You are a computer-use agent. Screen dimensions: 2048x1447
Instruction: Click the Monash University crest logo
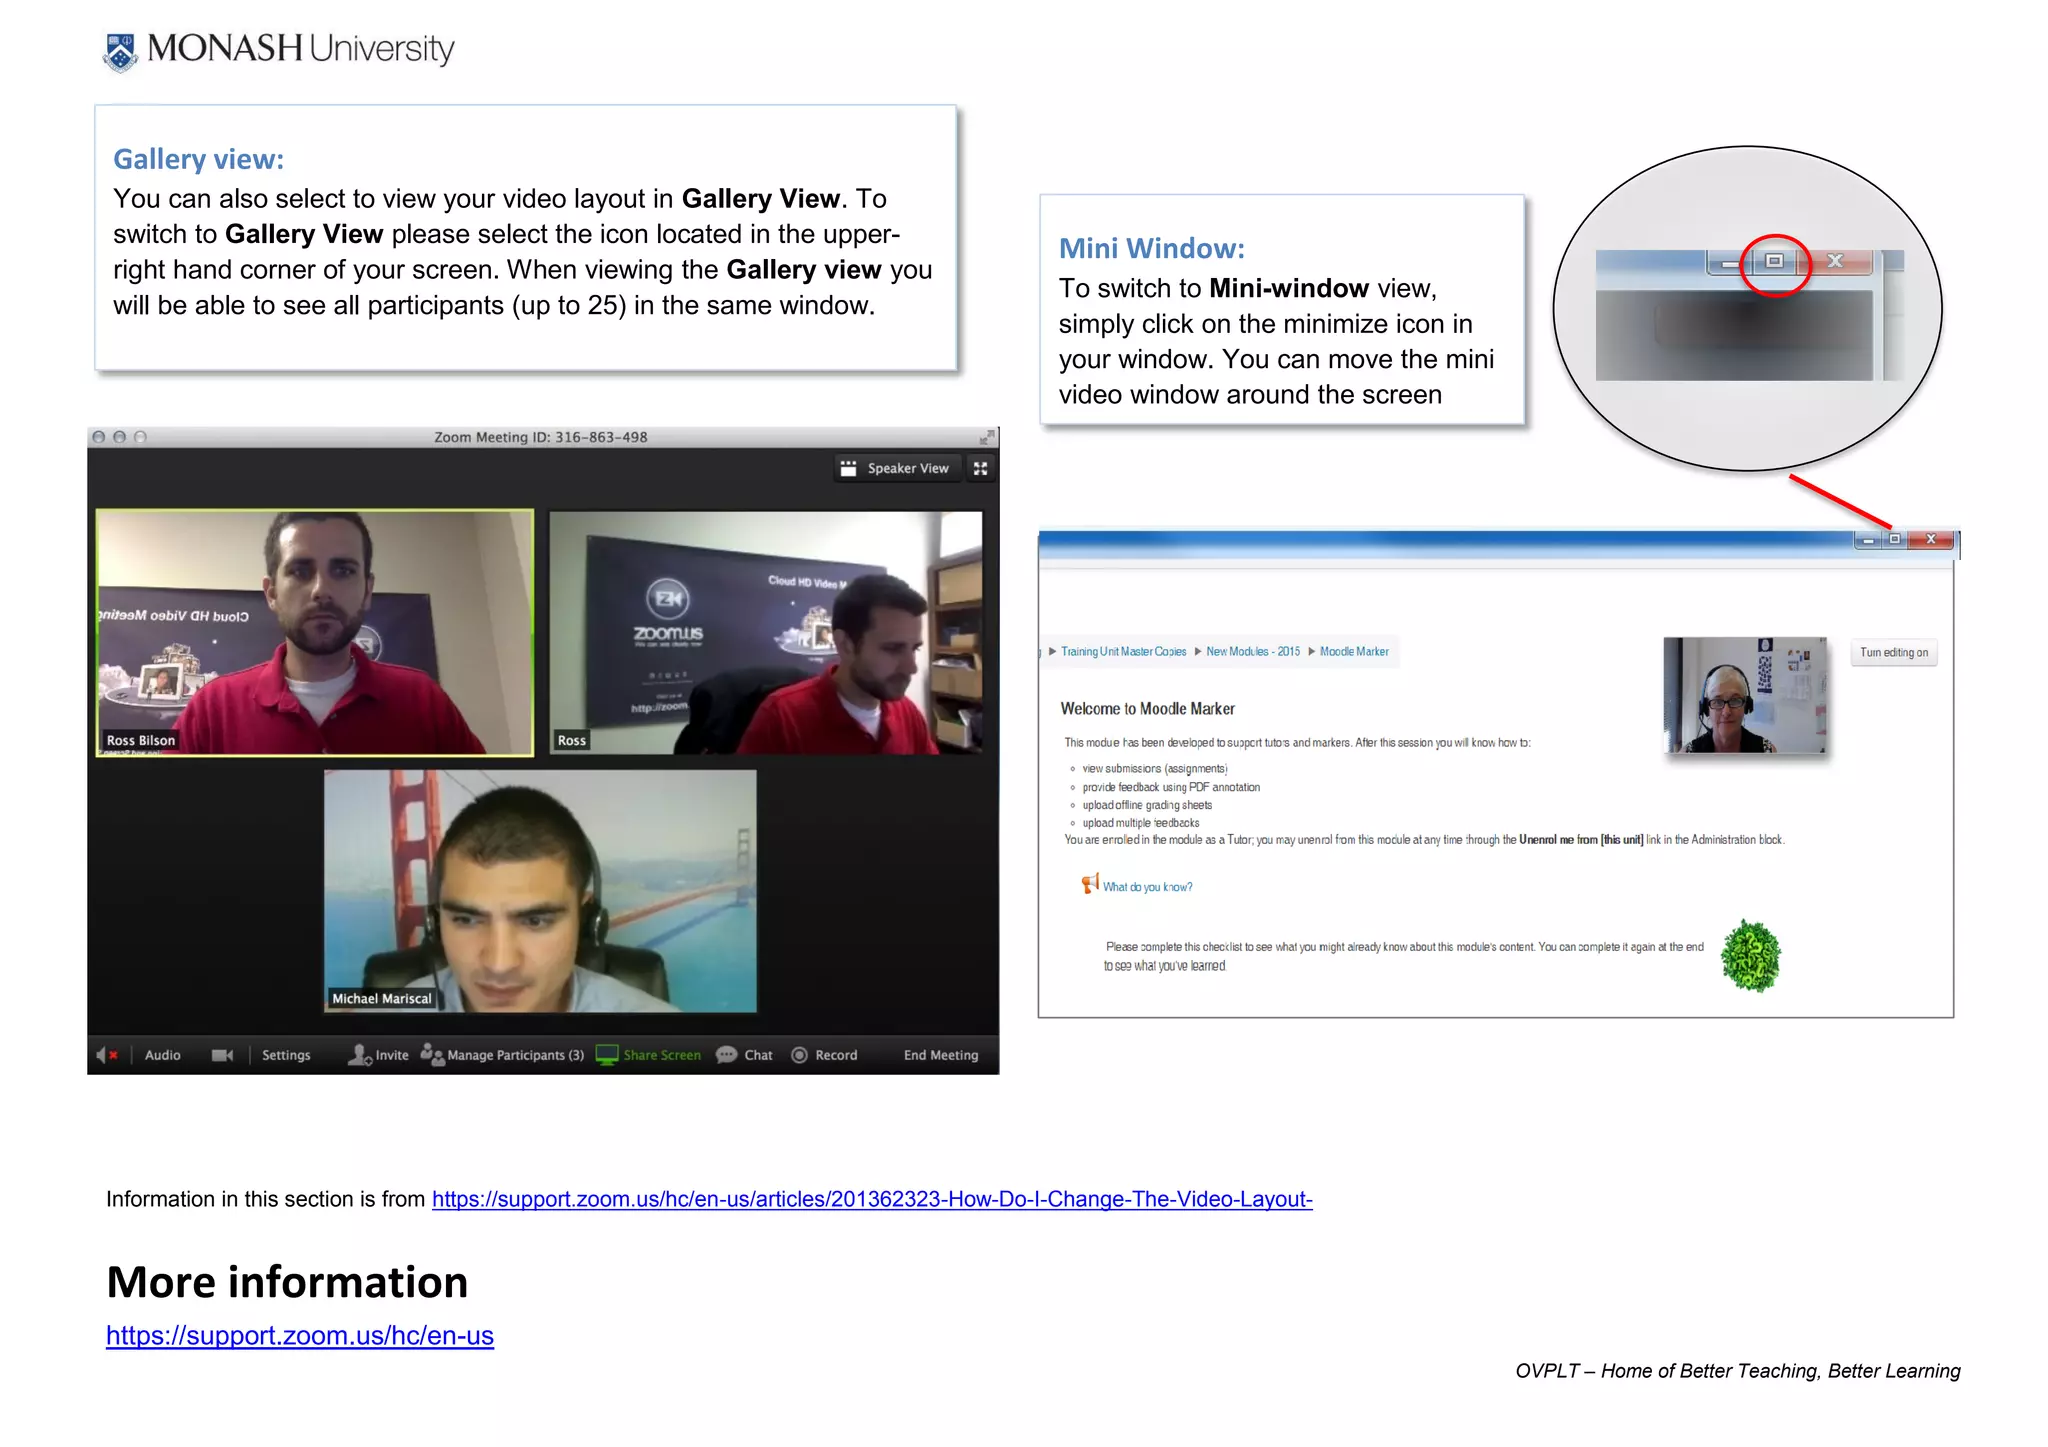121,52
